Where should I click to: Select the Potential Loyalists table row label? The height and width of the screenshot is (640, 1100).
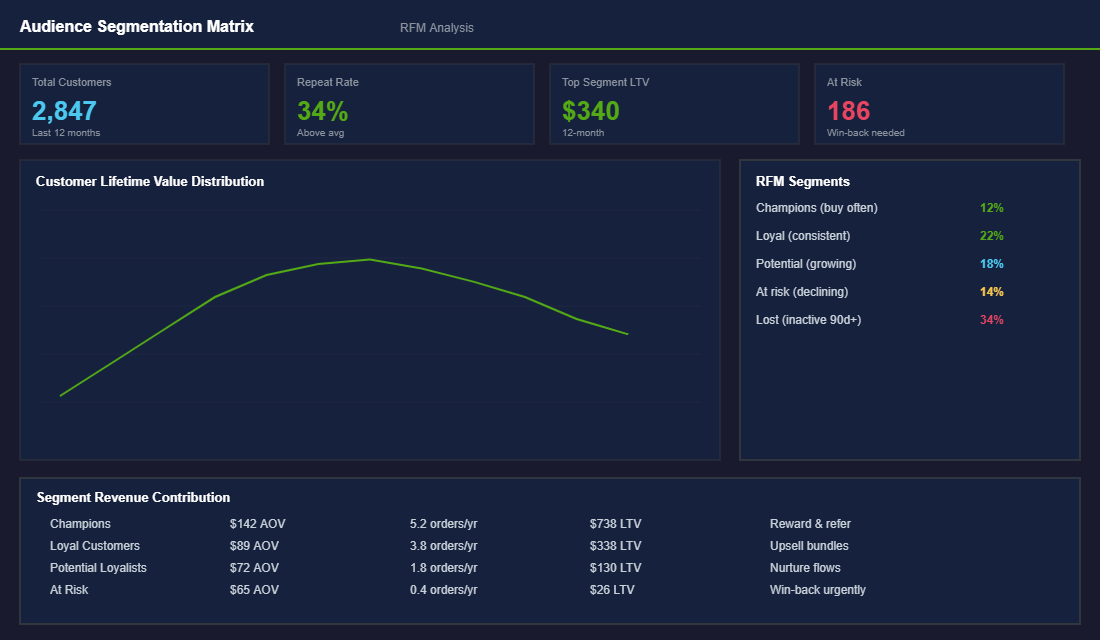(x=98, y=568)
